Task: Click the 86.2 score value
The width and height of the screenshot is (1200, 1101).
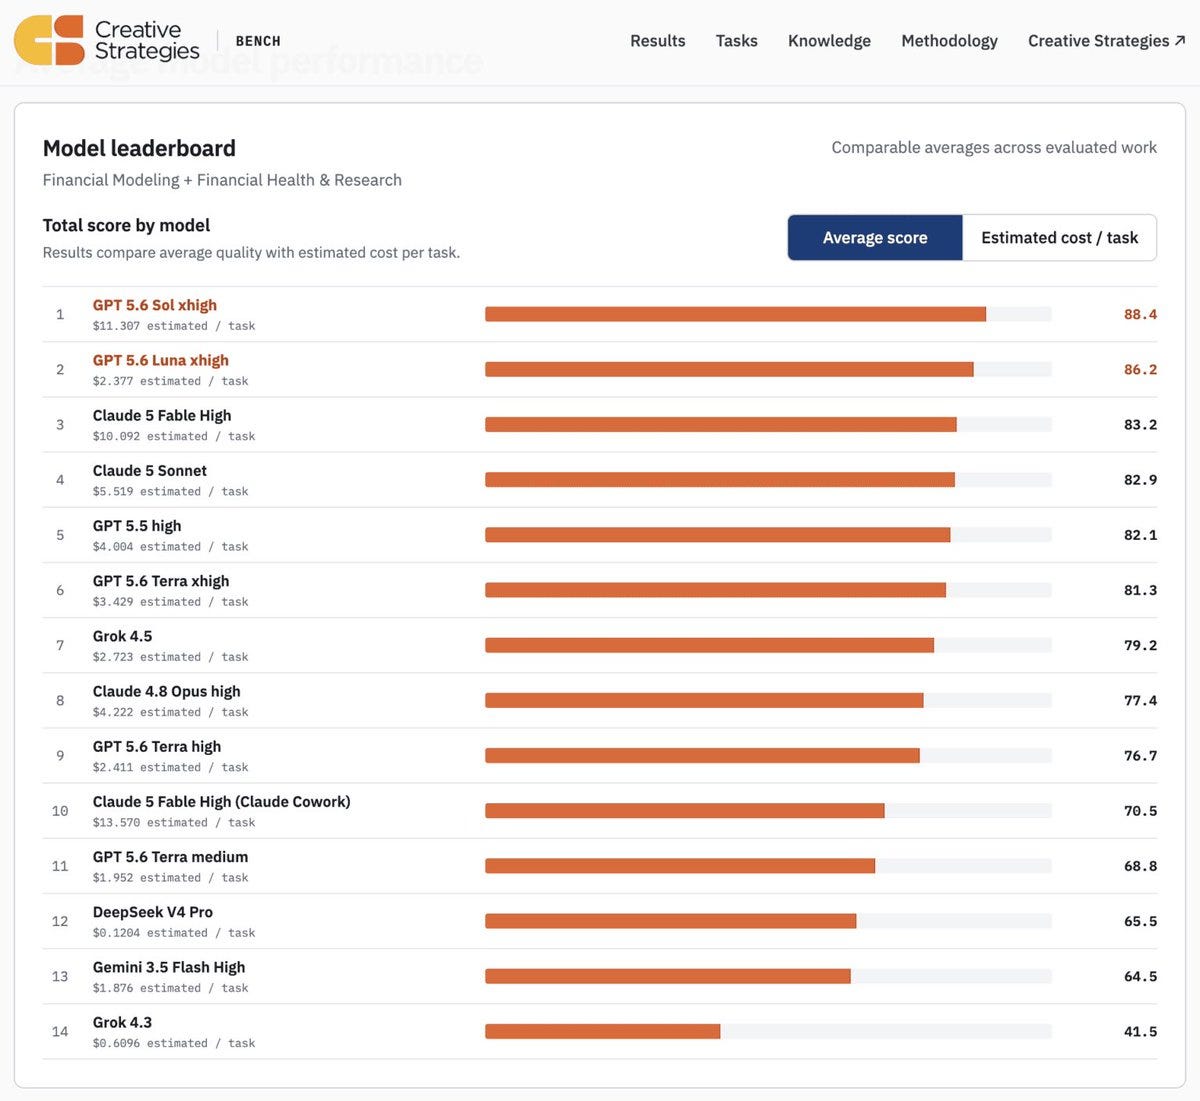Action: [1140, 369]
